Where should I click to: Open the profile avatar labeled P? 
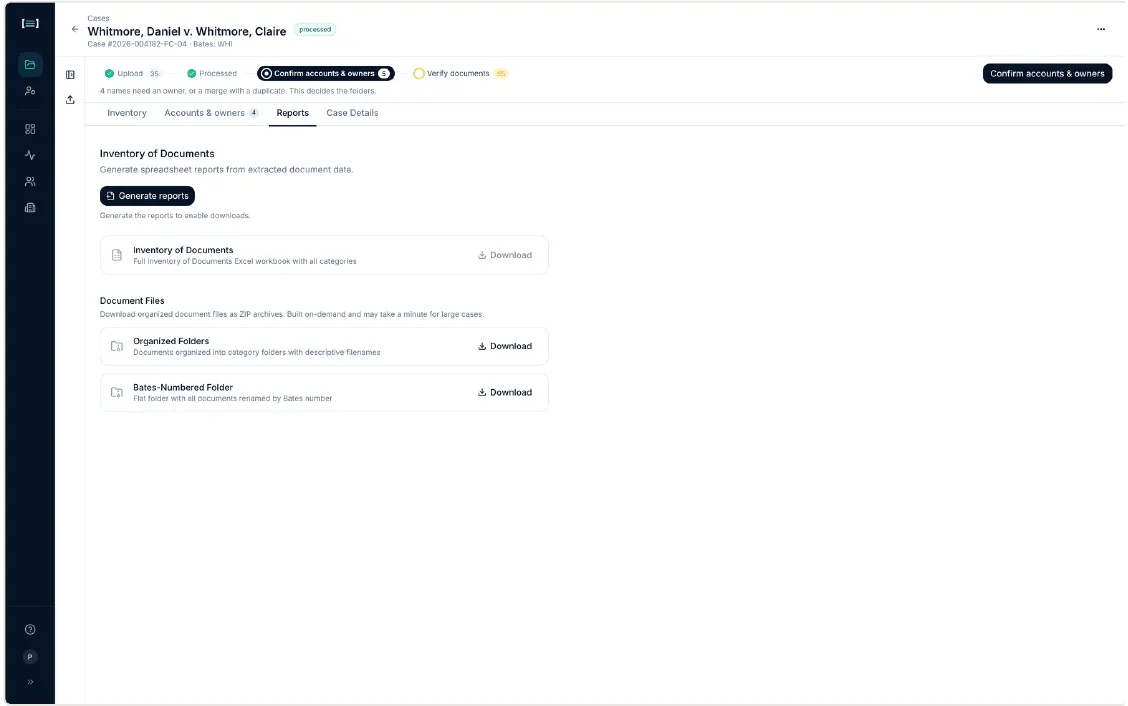[x=29, y=656]
